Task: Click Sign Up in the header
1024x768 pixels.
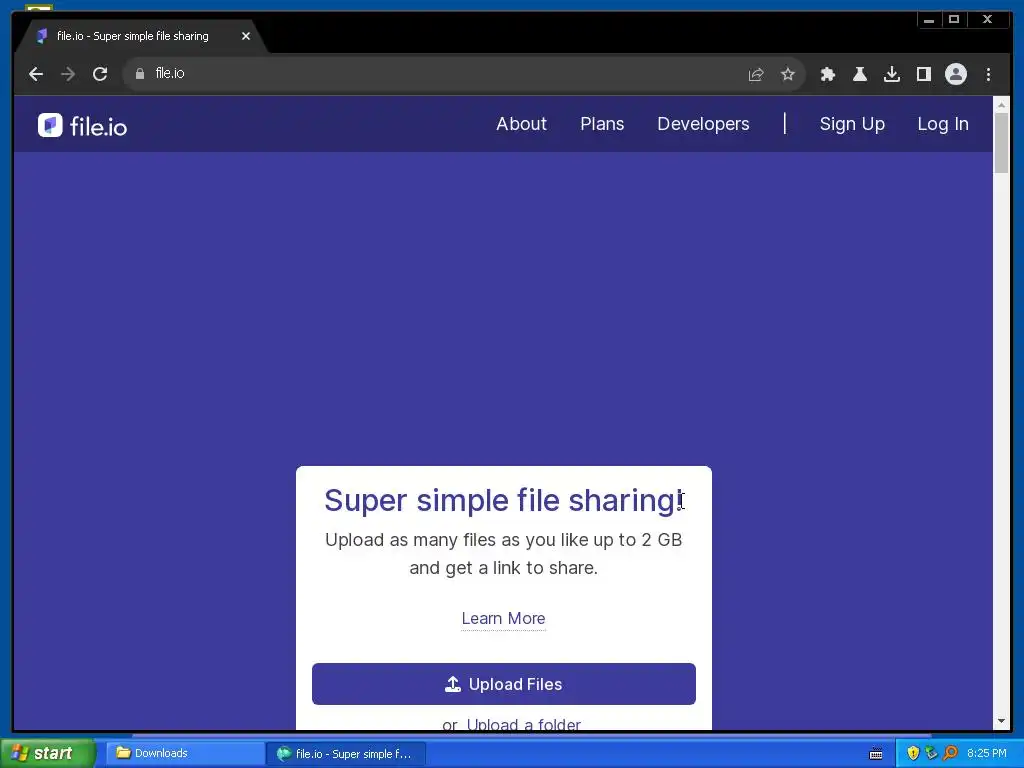Action: (852, 124)
